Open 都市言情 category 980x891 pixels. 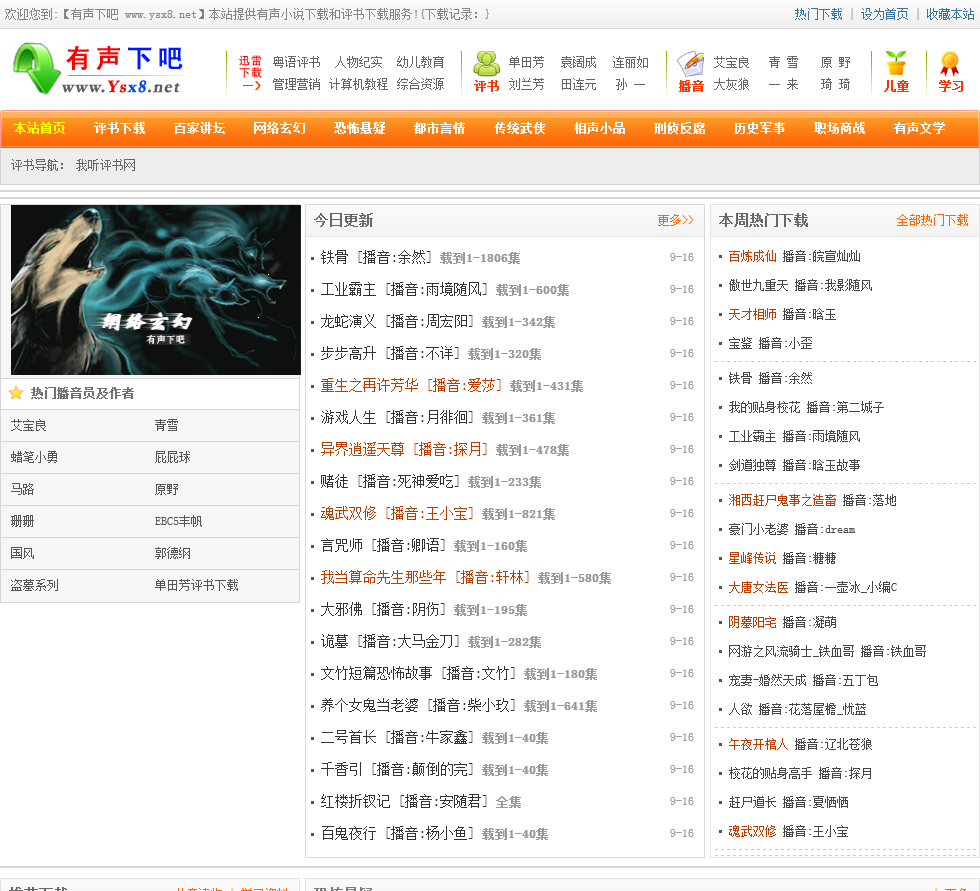439,128
